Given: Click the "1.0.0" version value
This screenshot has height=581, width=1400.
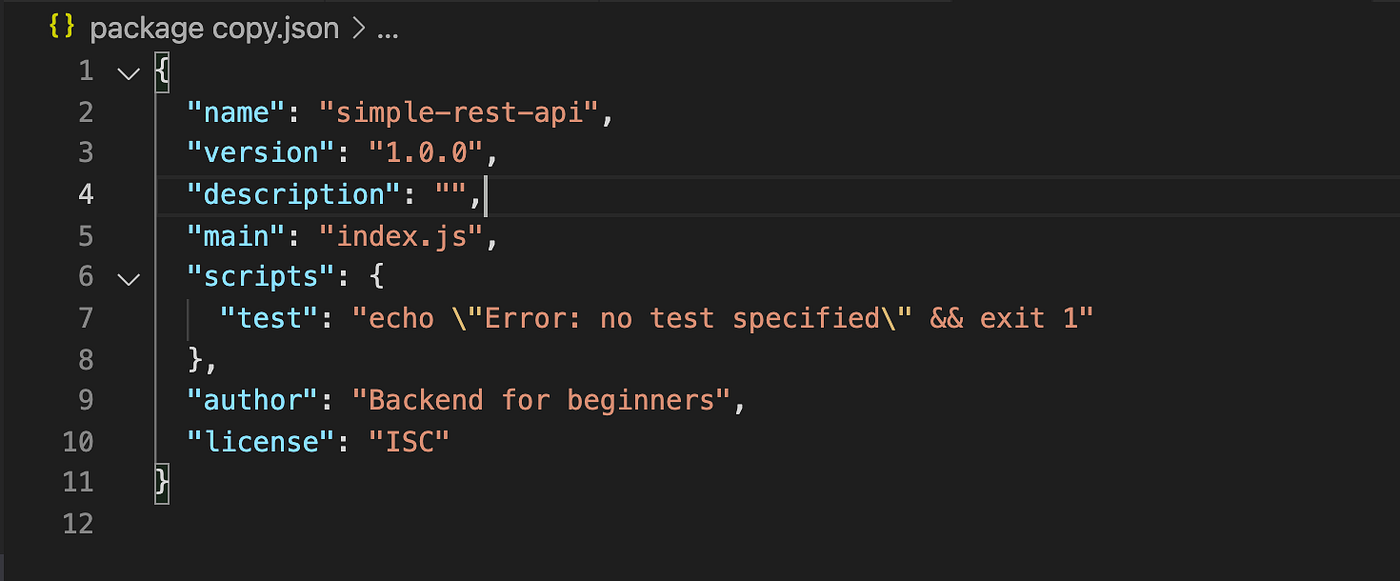Looking at the screenshot, I should (424, 153).
